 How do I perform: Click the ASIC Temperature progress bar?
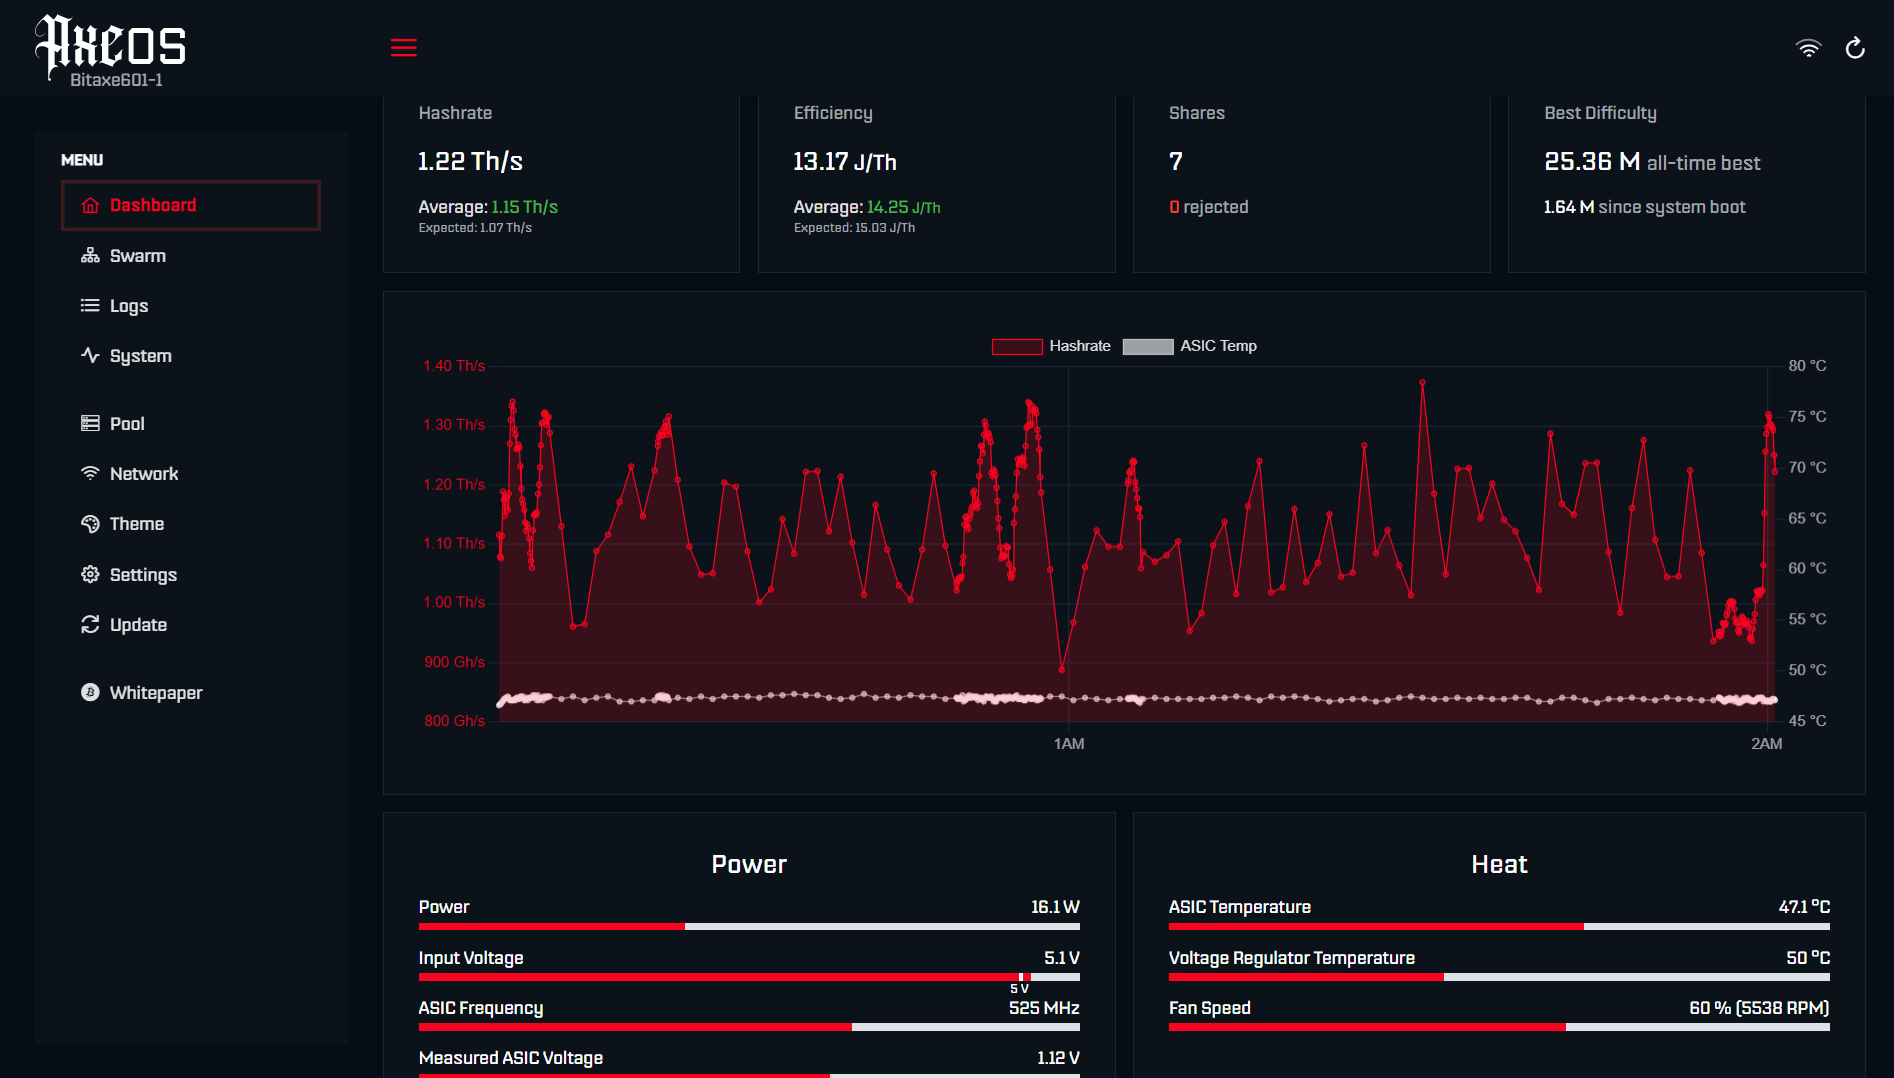coord(1498,927)
